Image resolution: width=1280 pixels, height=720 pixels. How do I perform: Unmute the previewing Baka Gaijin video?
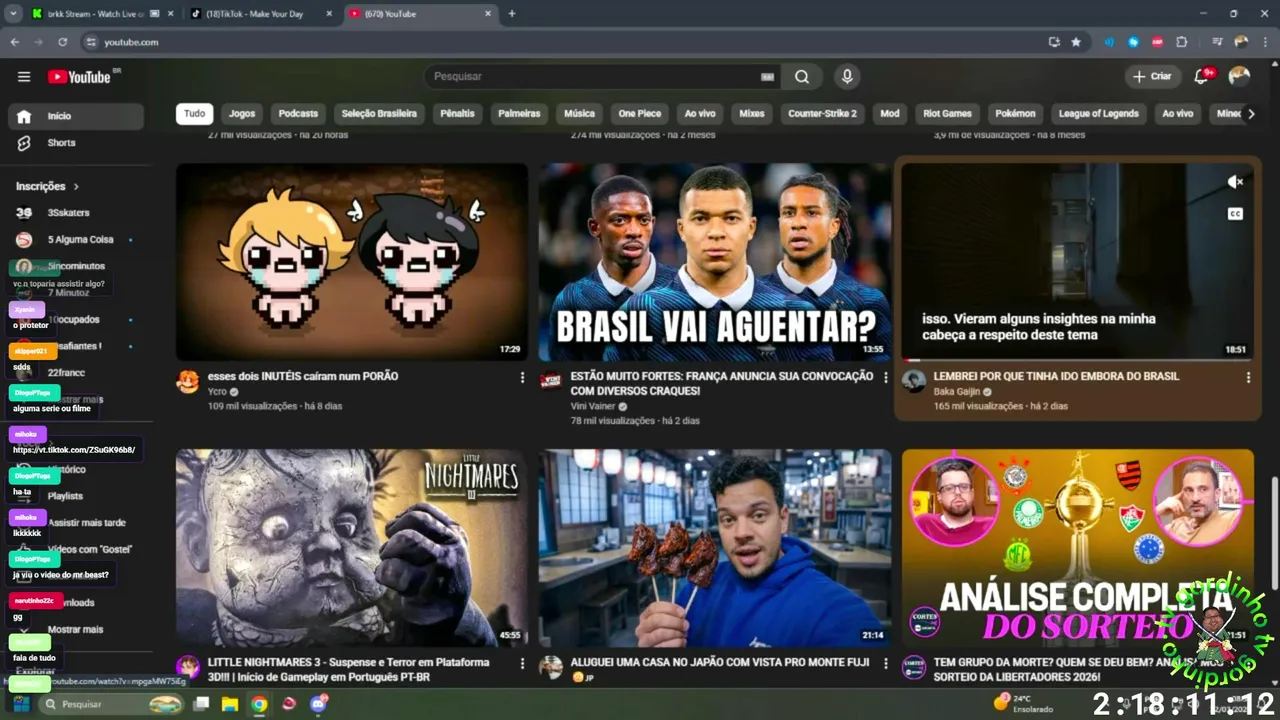click(1235, 182)
